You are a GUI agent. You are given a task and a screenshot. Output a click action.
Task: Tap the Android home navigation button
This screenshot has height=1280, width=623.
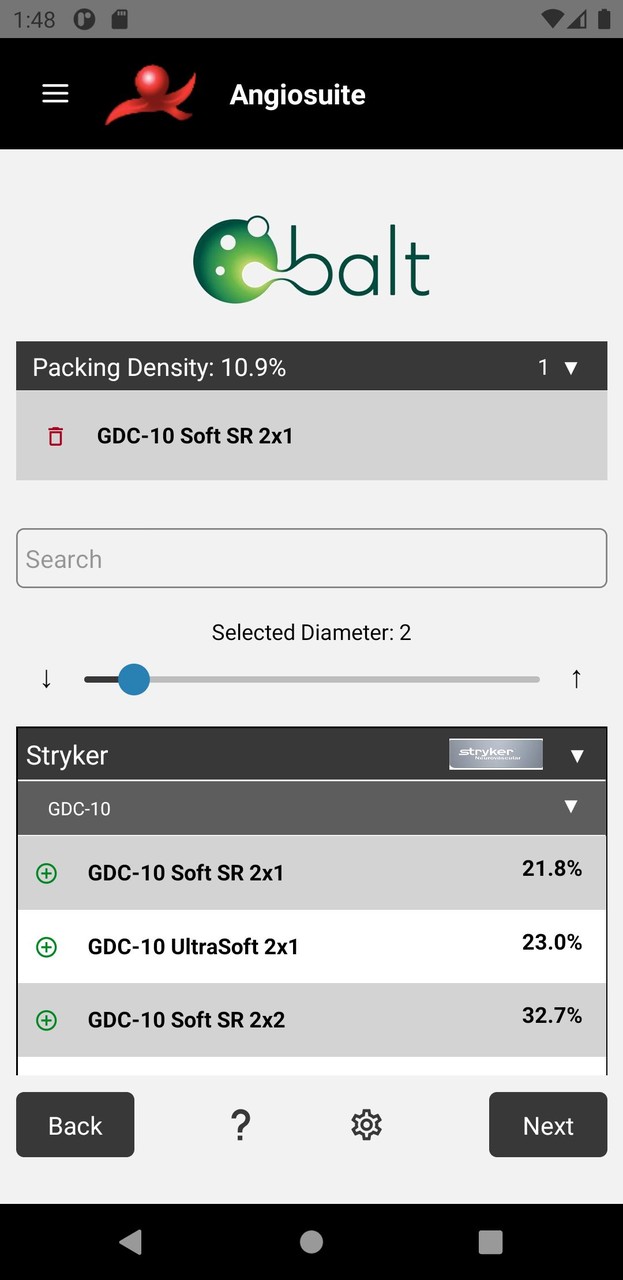(311, 1241)
